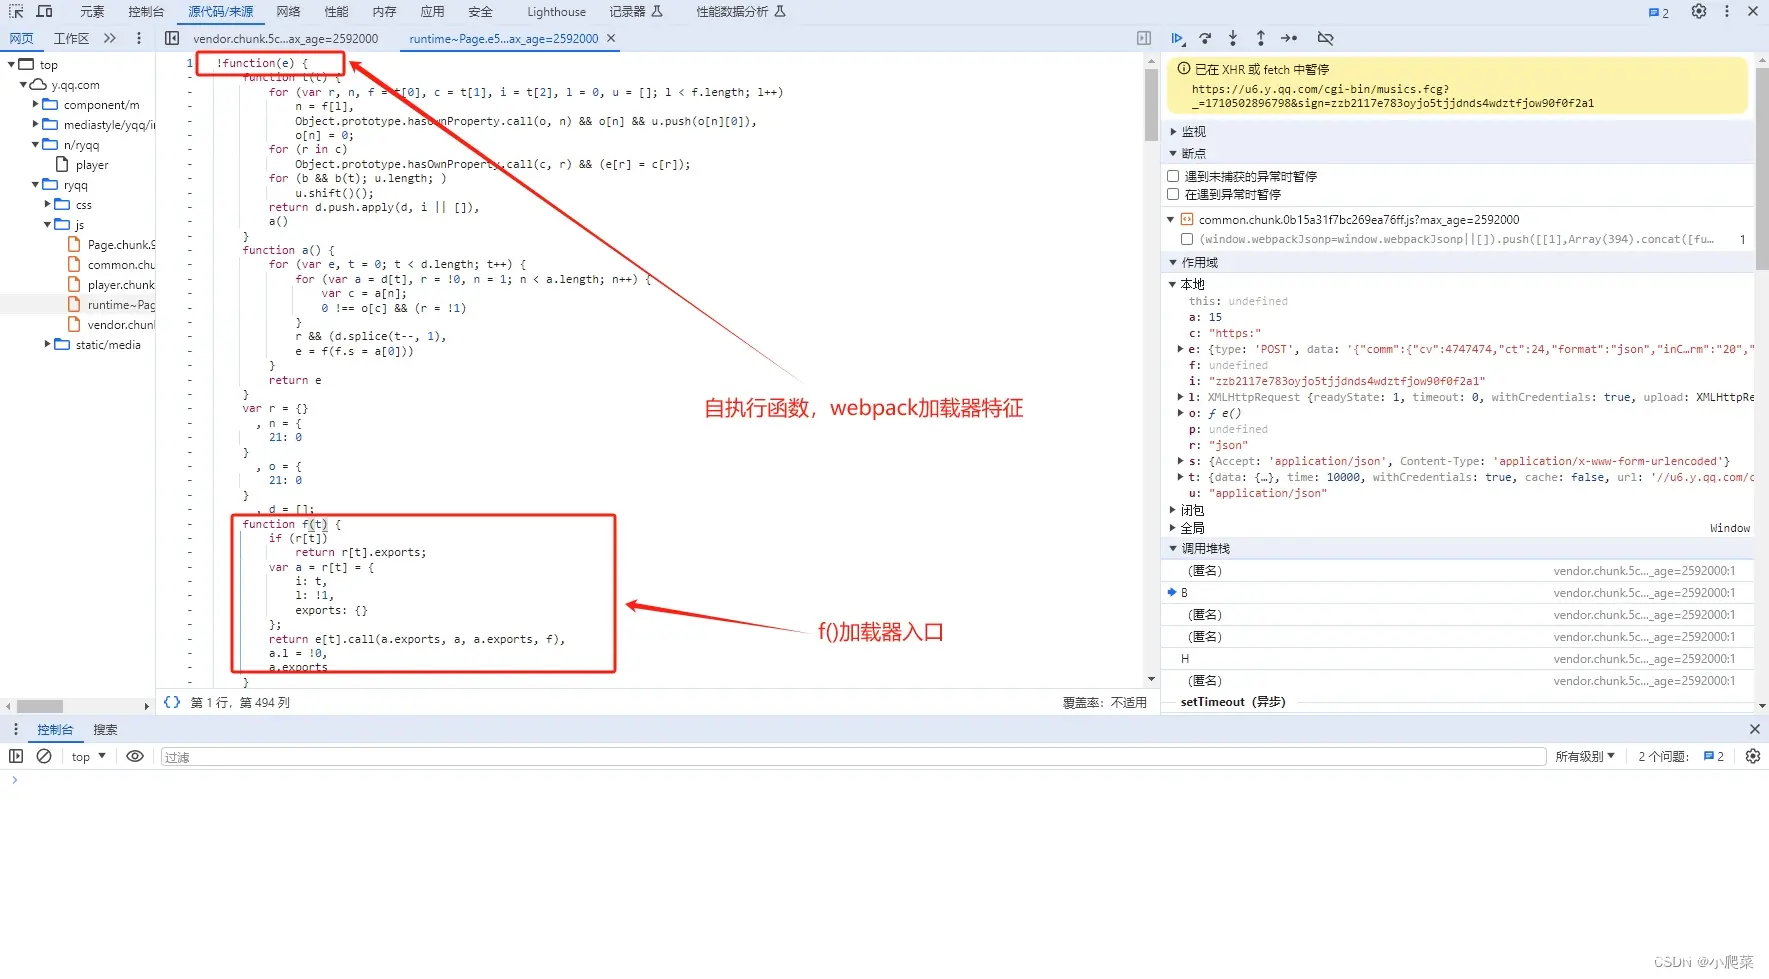Toggle the device toolbar icon
1769x979 pixels.
[x=44, y=11]
